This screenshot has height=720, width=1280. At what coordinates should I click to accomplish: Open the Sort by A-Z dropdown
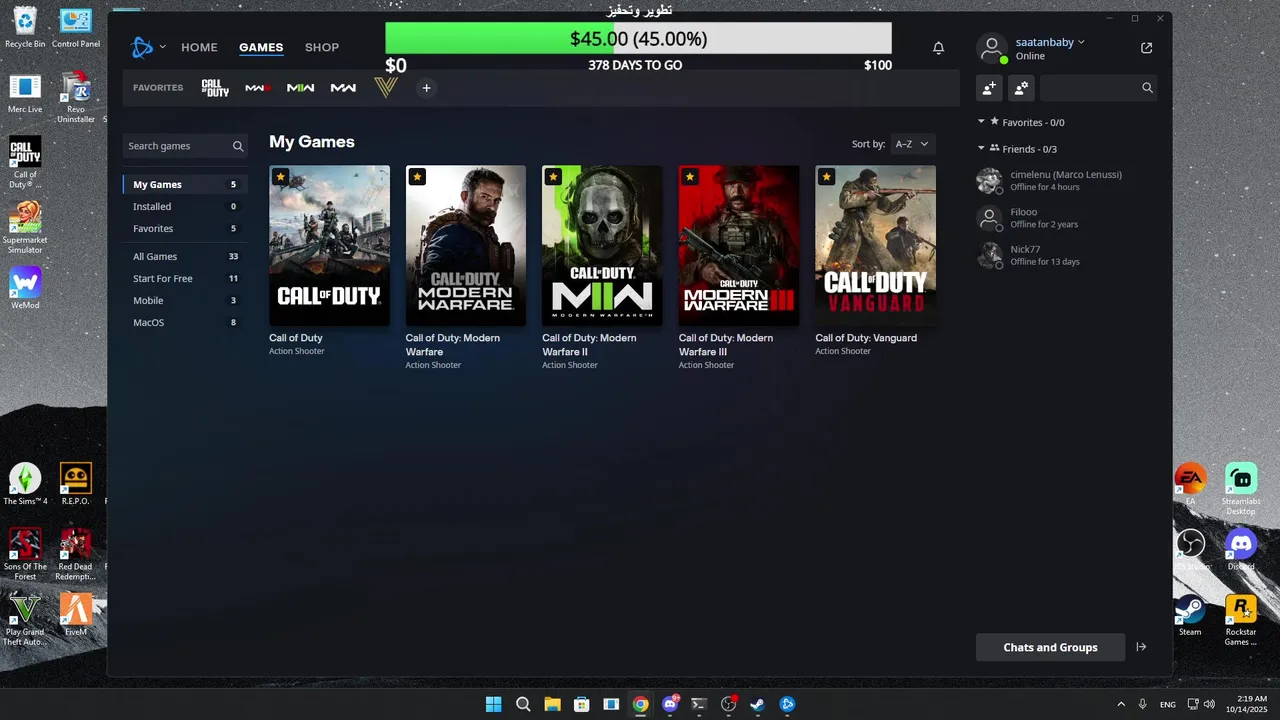click(x=912, y=144)
